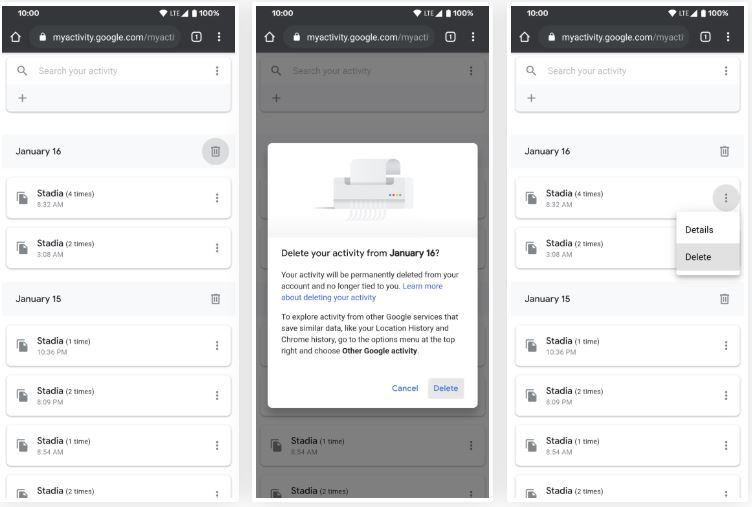This screenshot has width=752, height=507.
Task: Click plus filter icon in left phone
Action: pos(22,98)
